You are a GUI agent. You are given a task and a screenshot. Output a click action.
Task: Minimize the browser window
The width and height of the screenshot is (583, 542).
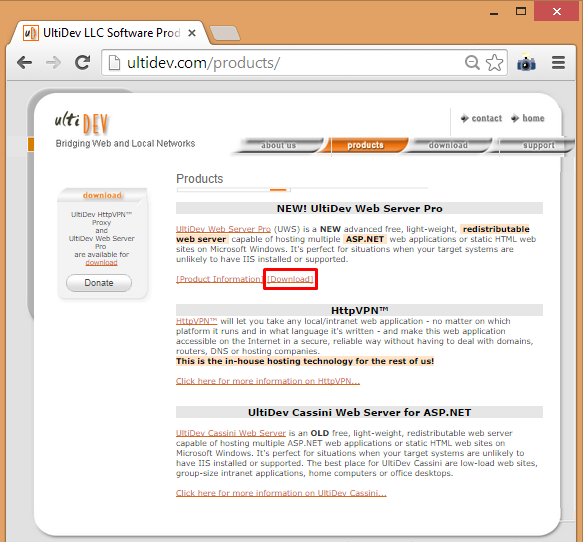(x=494, y=13)
